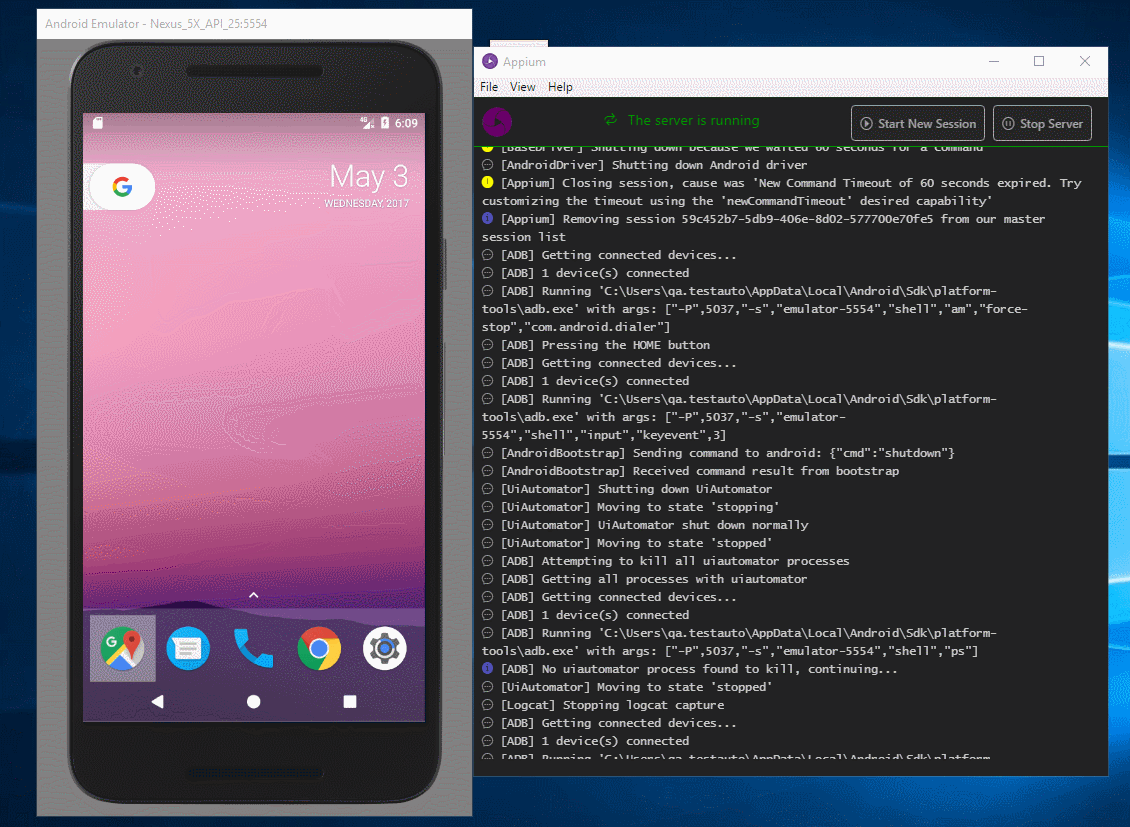The width and height of the screenshot is (1130, 827).
Task: Click the battery icon in status bar
Action: tap(385, 122)
